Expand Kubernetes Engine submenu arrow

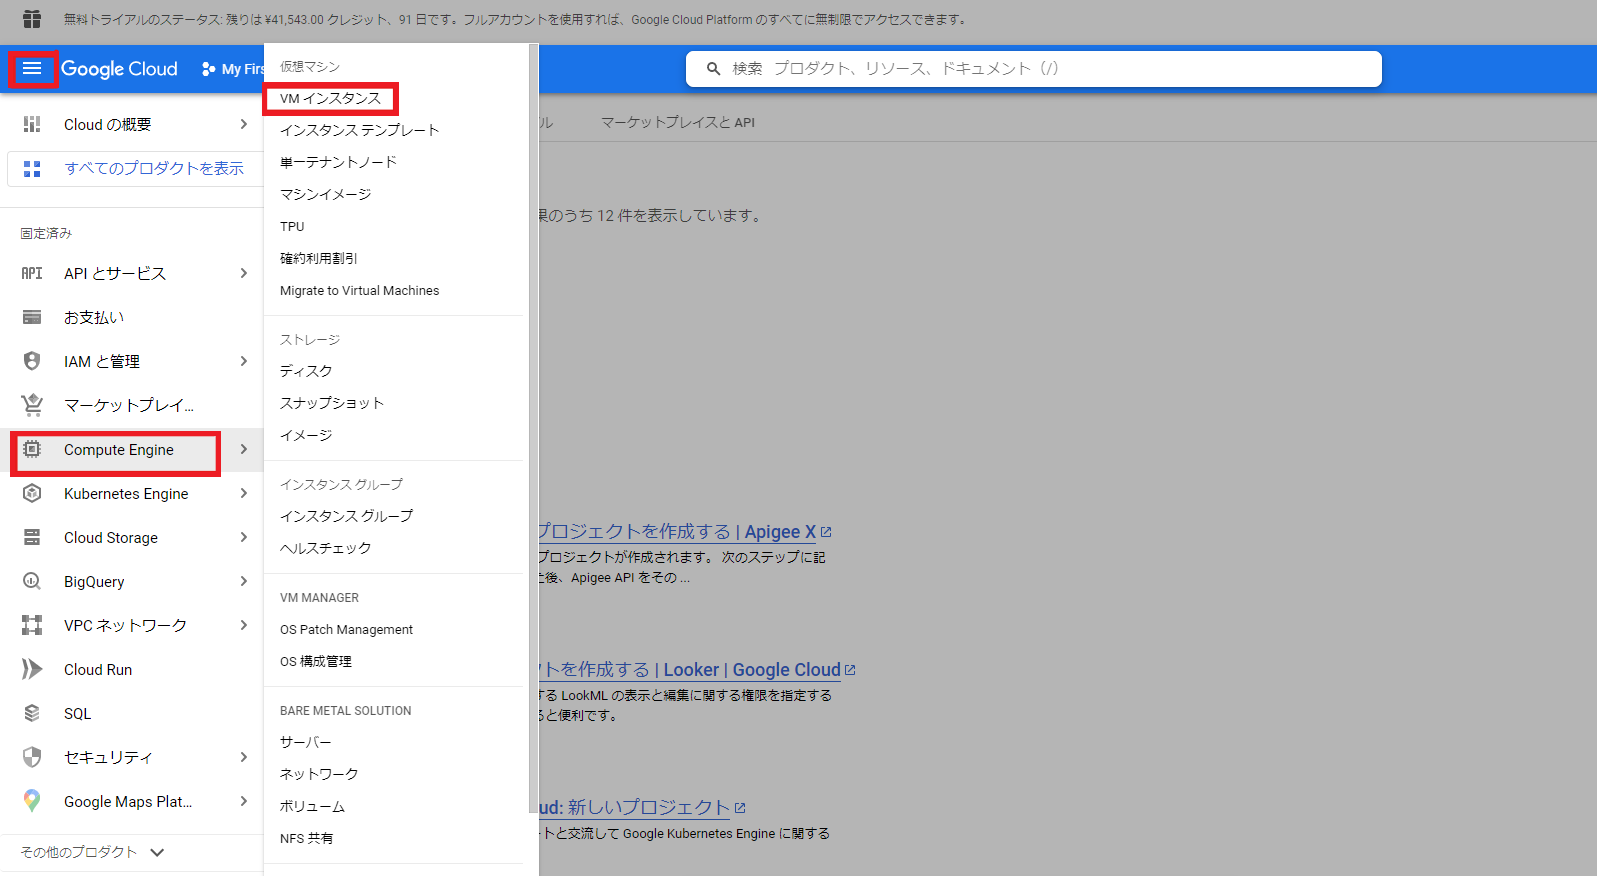(x=243, y=493)
